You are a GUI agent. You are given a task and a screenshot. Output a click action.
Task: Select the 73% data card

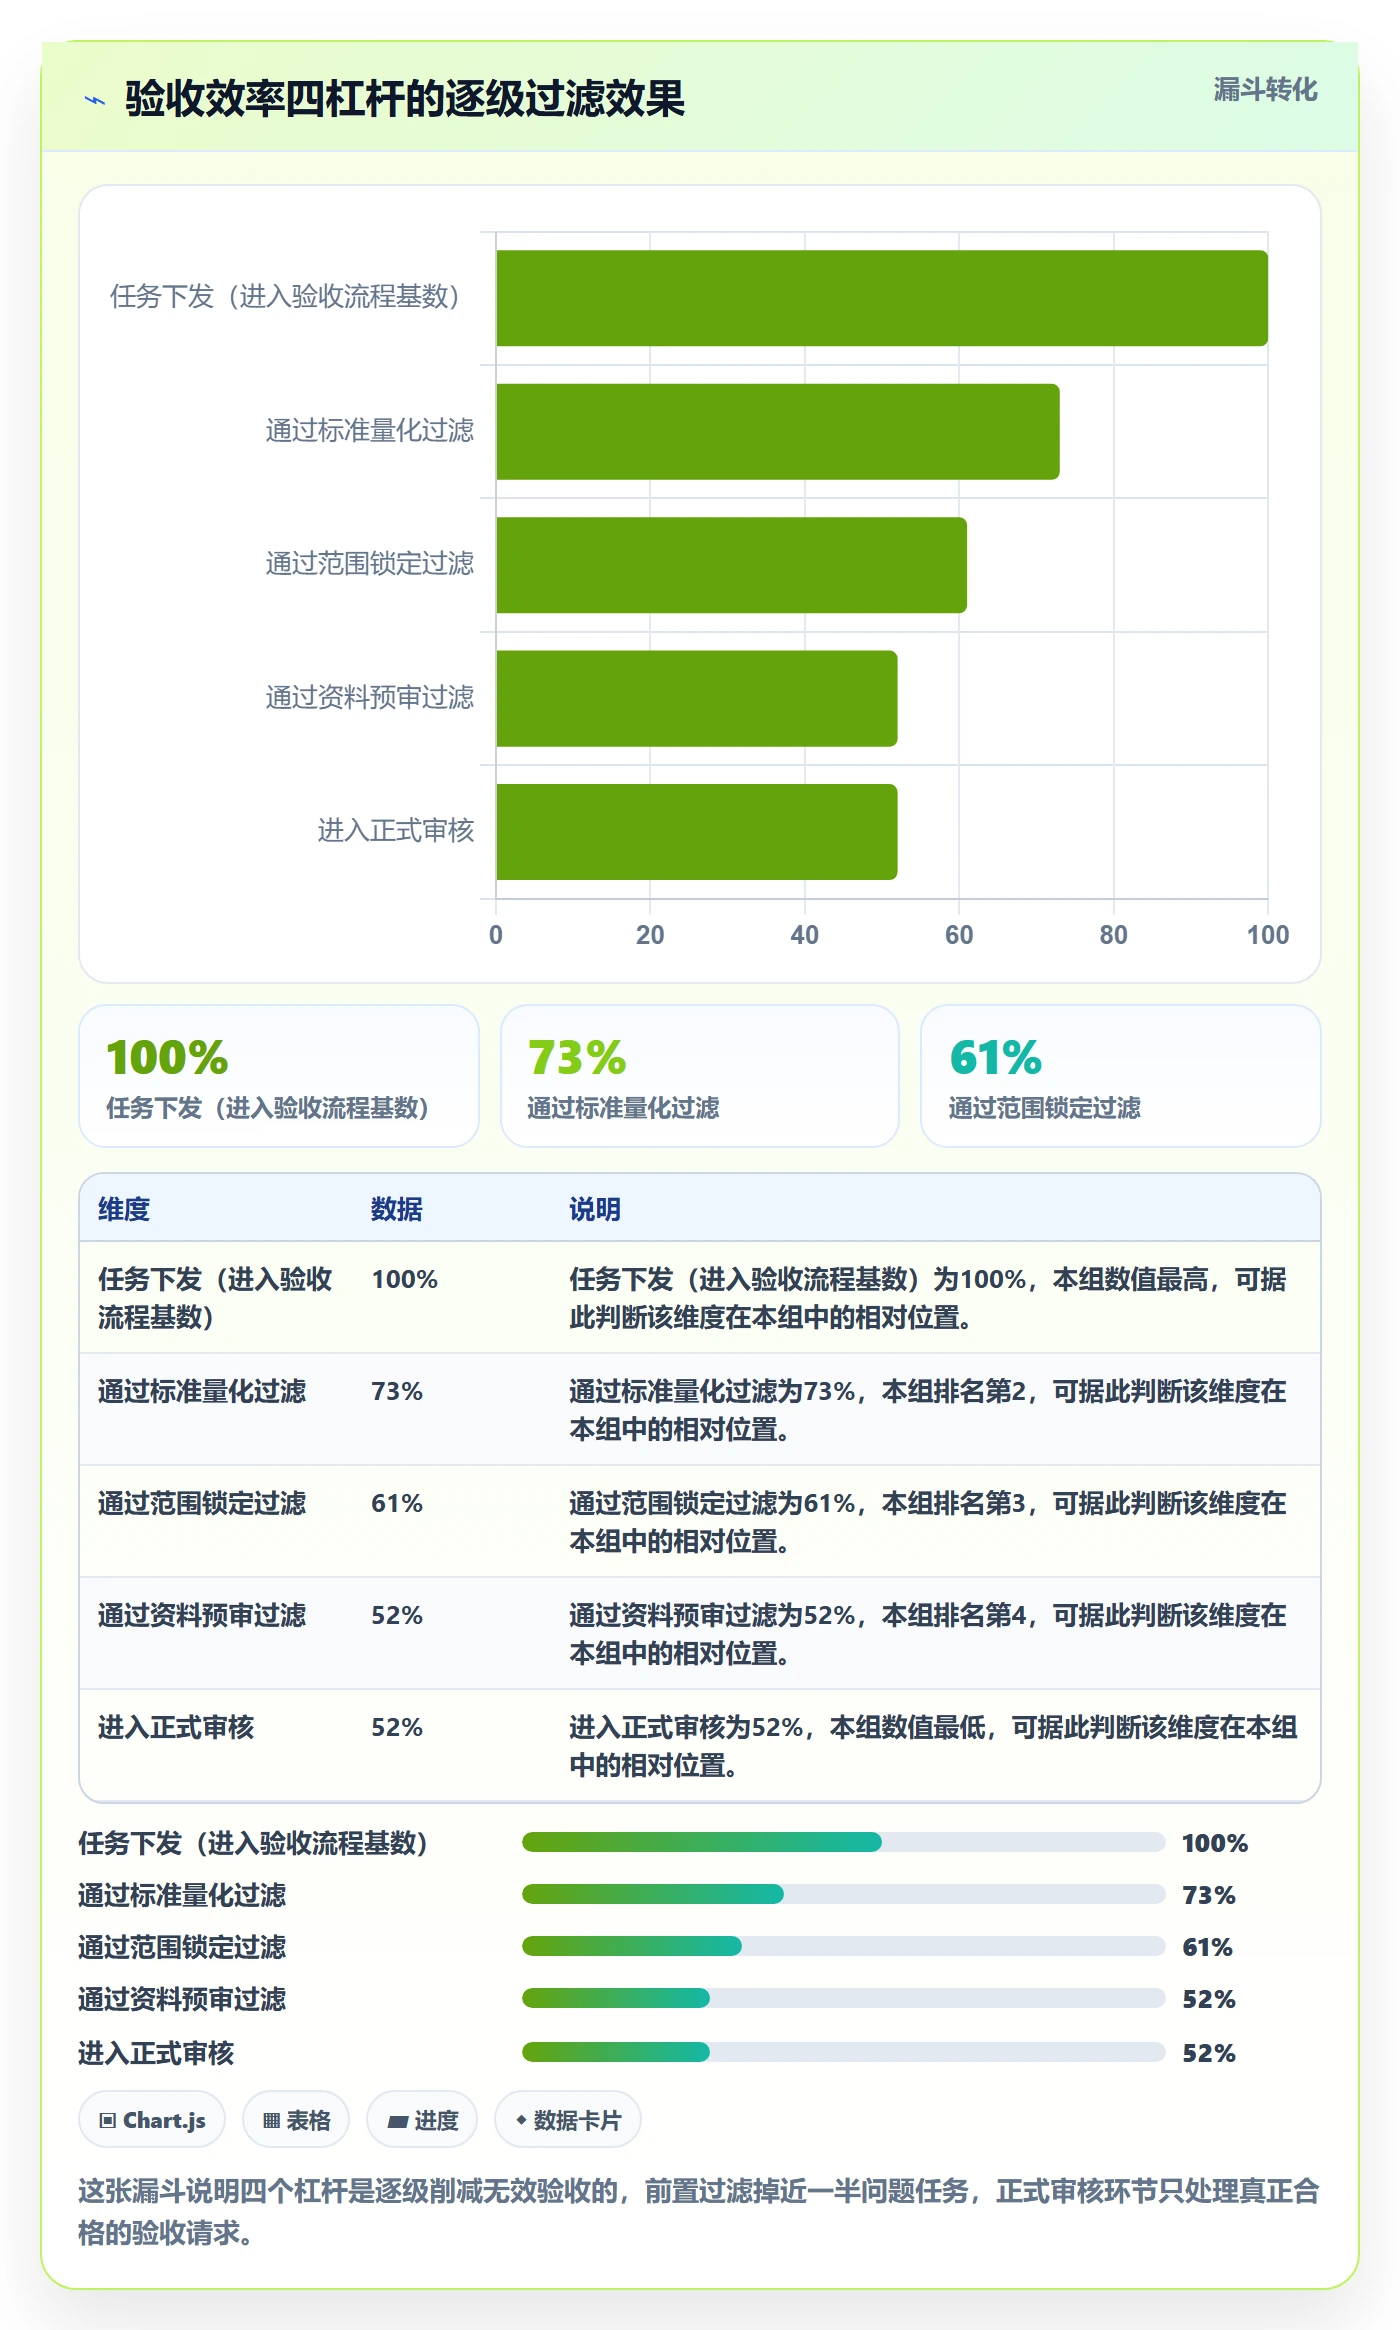(x=700, y=1076)
